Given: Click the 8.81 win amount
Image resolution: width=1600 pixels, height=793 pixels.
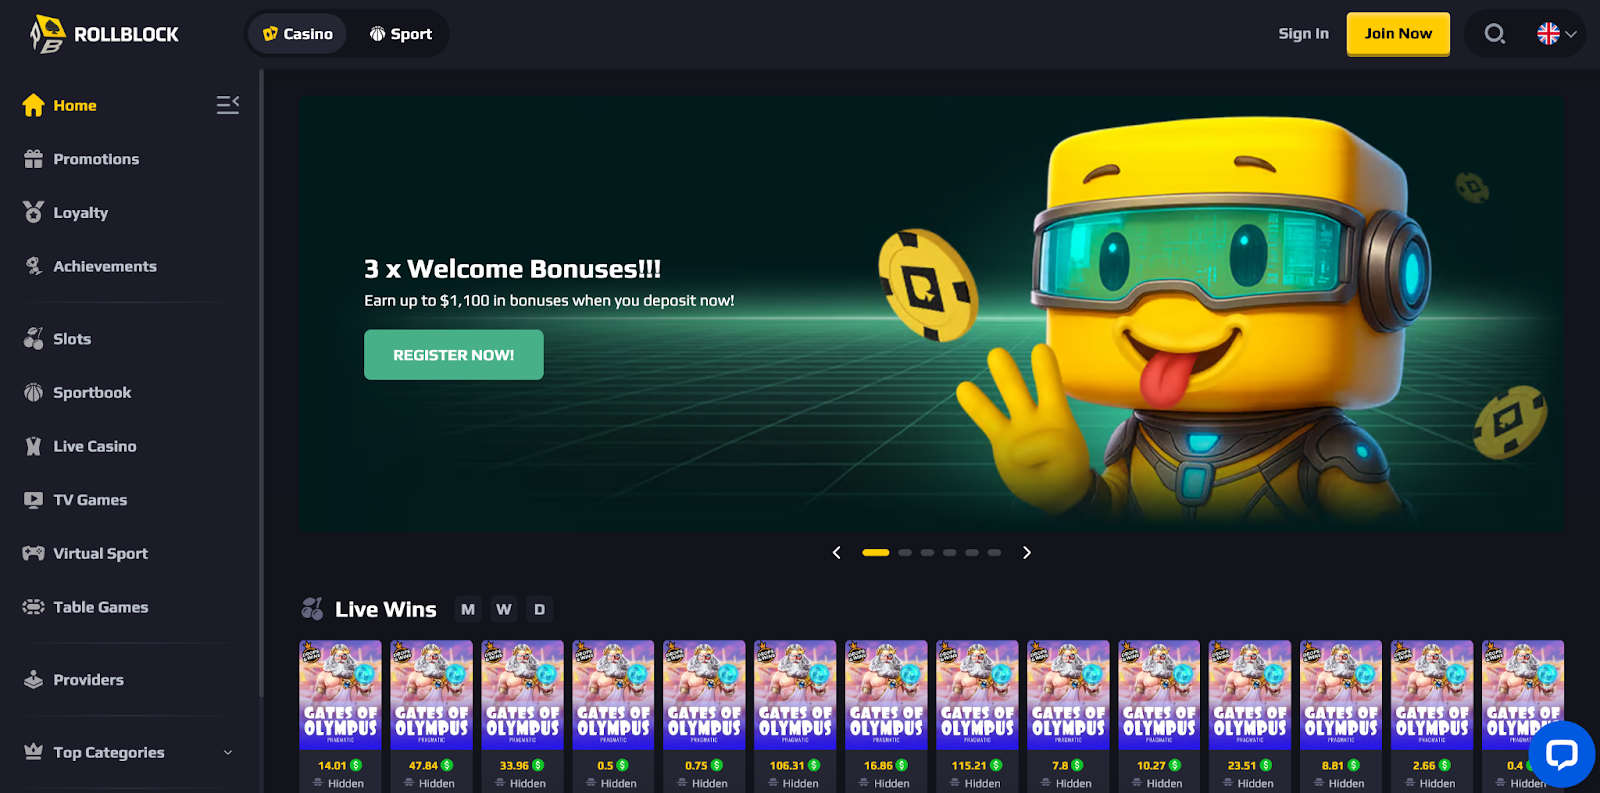Looking at the screenshot, I should [1333, 765].
